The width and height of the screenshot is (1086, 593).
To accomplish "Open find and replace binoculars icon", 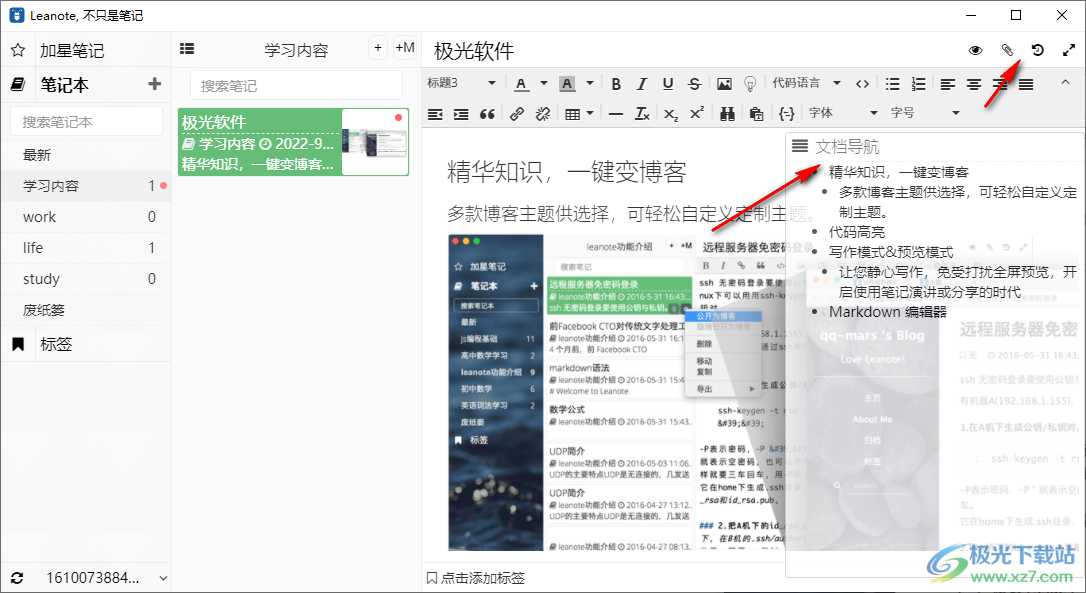I will pos(727,114).
